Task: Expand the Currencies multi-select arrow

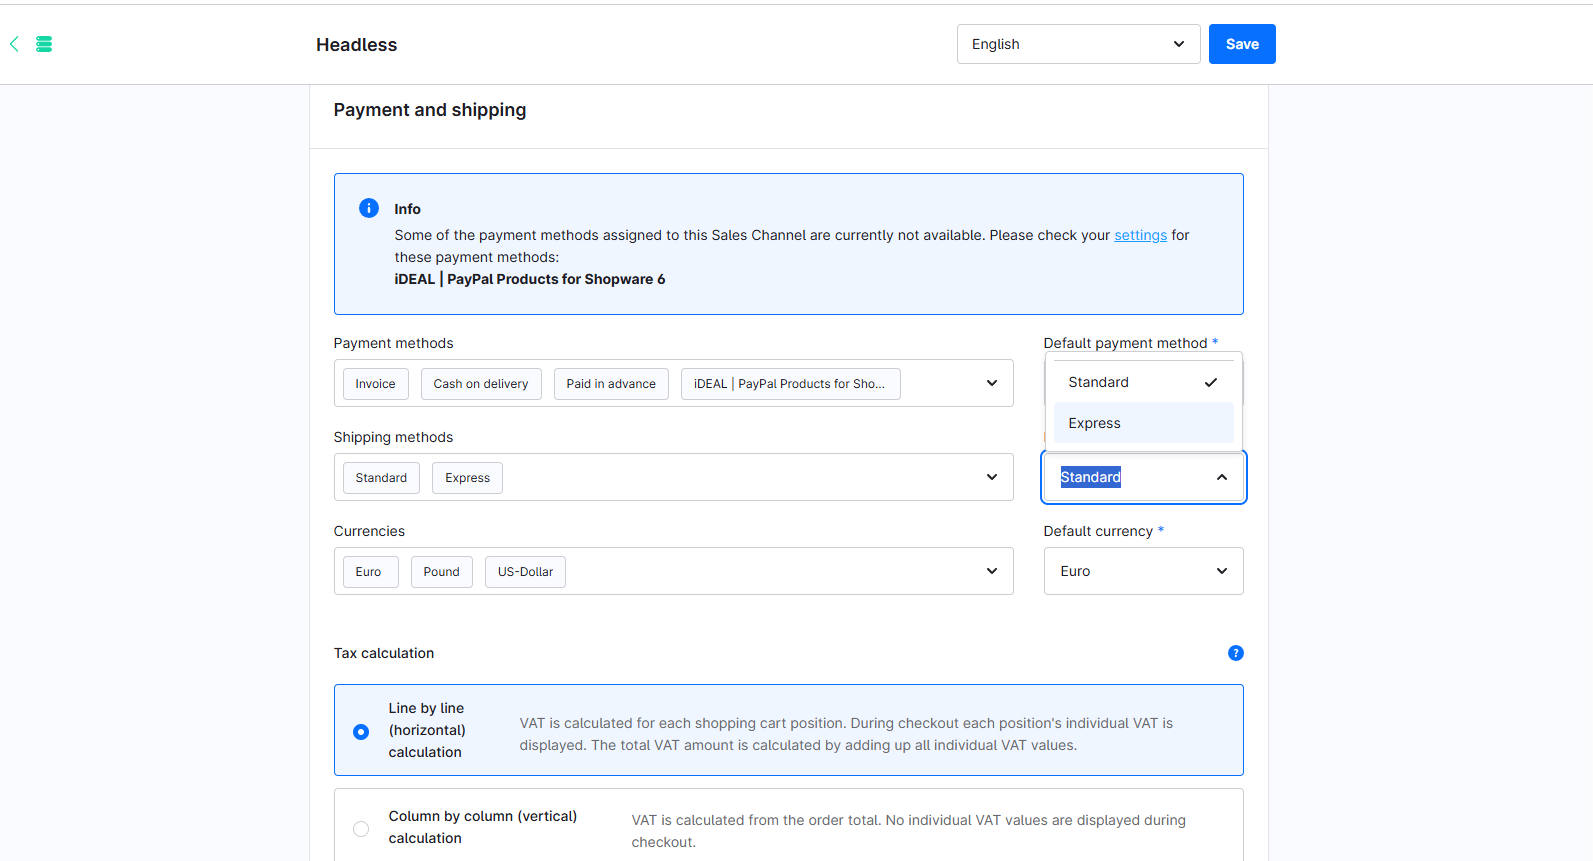Action: pos(992,571)
